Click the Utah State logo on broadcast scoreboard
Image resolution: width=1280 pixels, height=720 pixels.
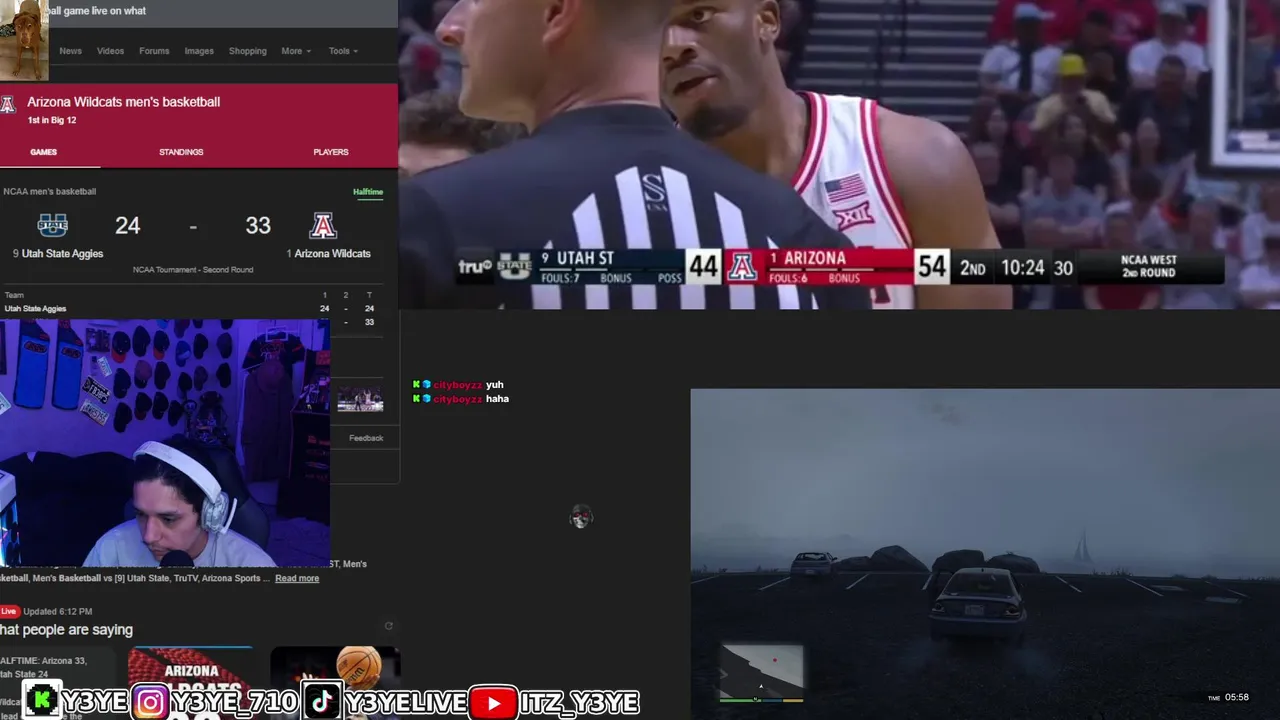[x=515, y=267]
